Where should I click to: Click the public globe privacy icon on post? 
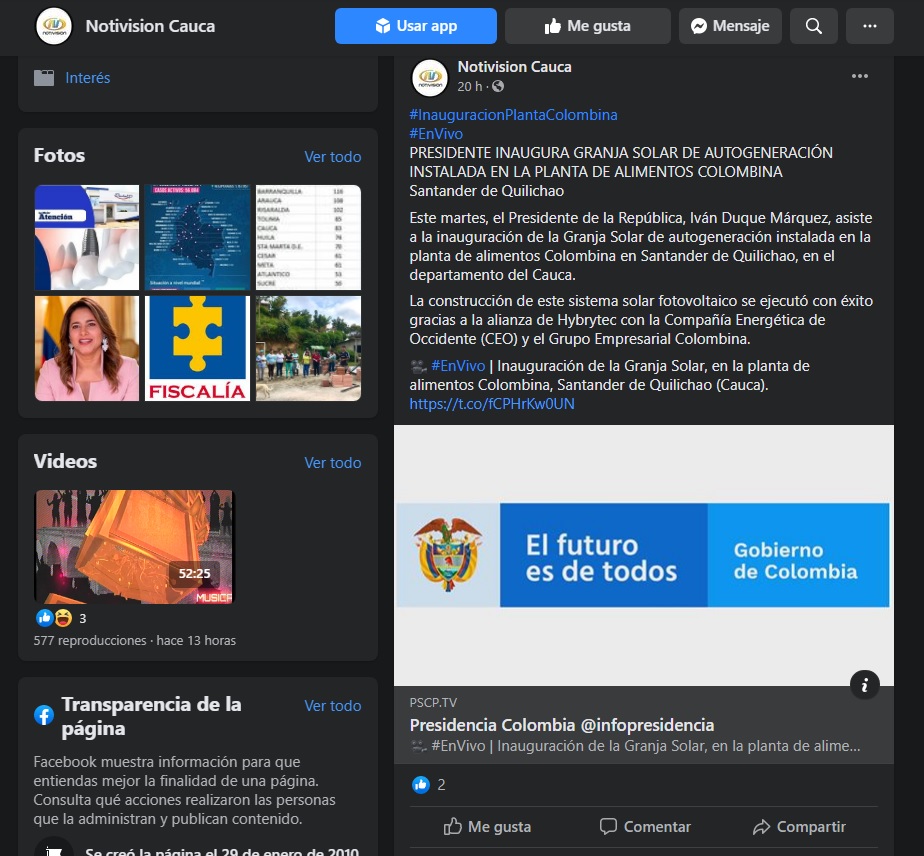pos(498,87)
